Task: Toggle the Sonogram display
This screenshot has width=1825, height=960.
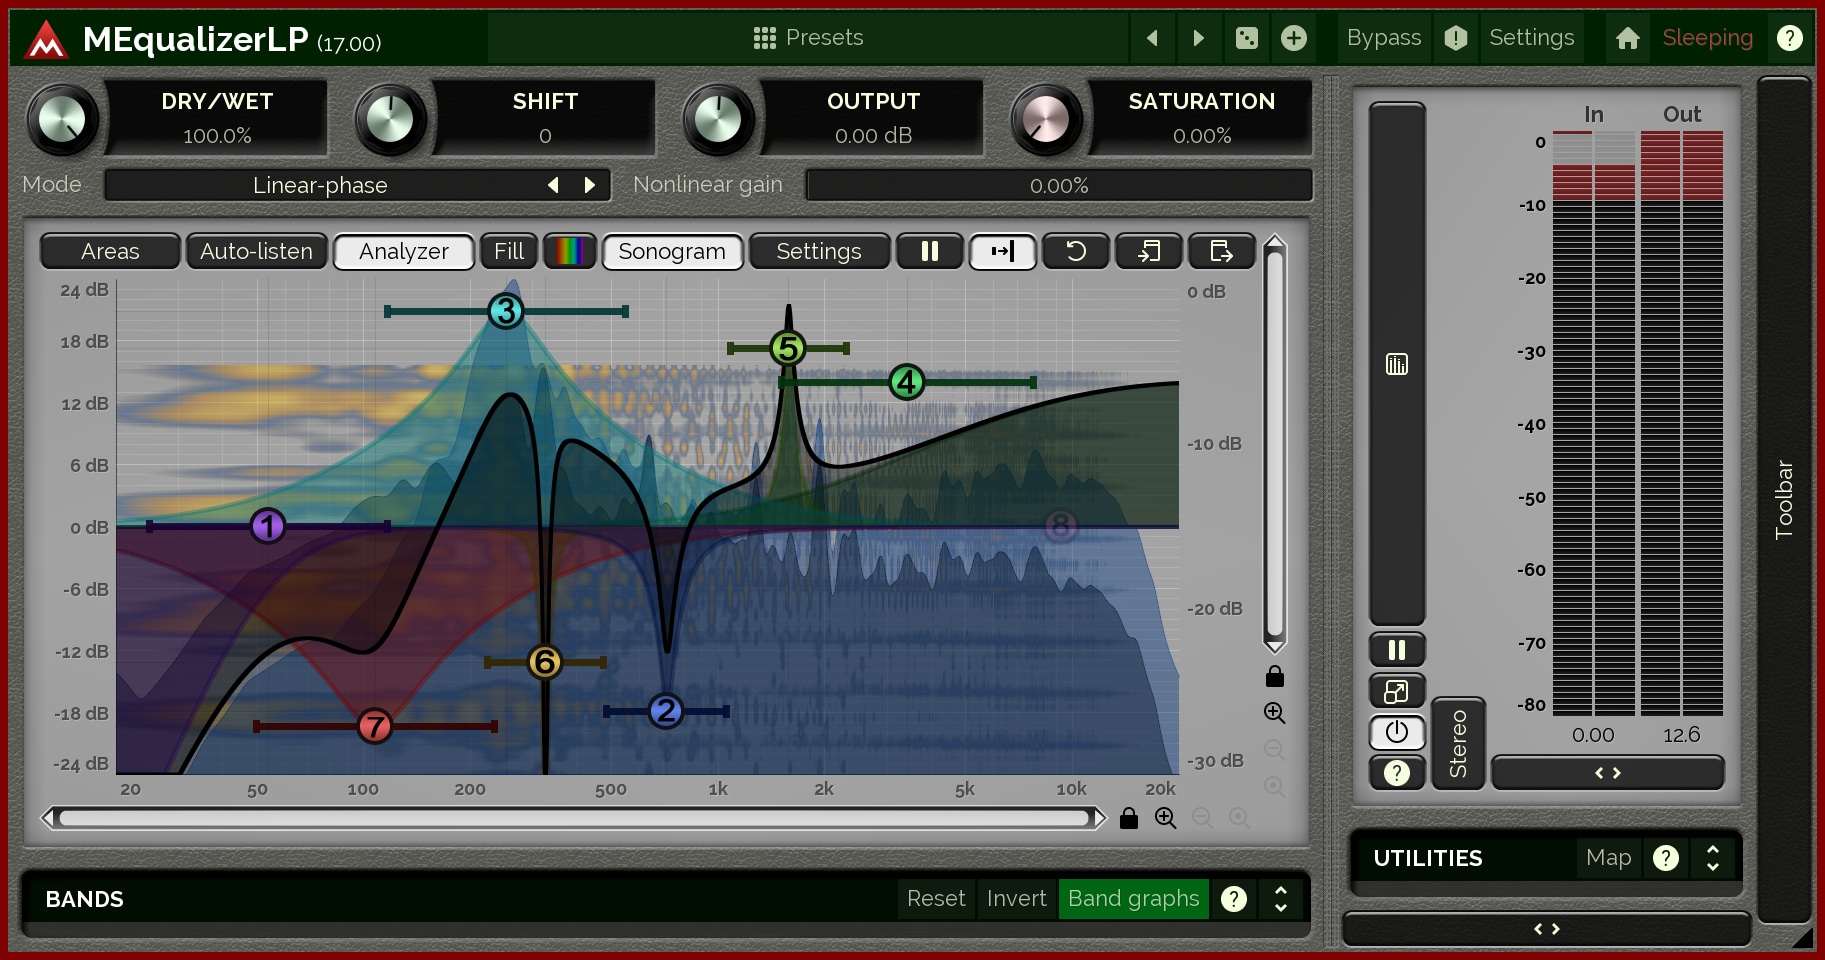Action: [x=671, y=251]
